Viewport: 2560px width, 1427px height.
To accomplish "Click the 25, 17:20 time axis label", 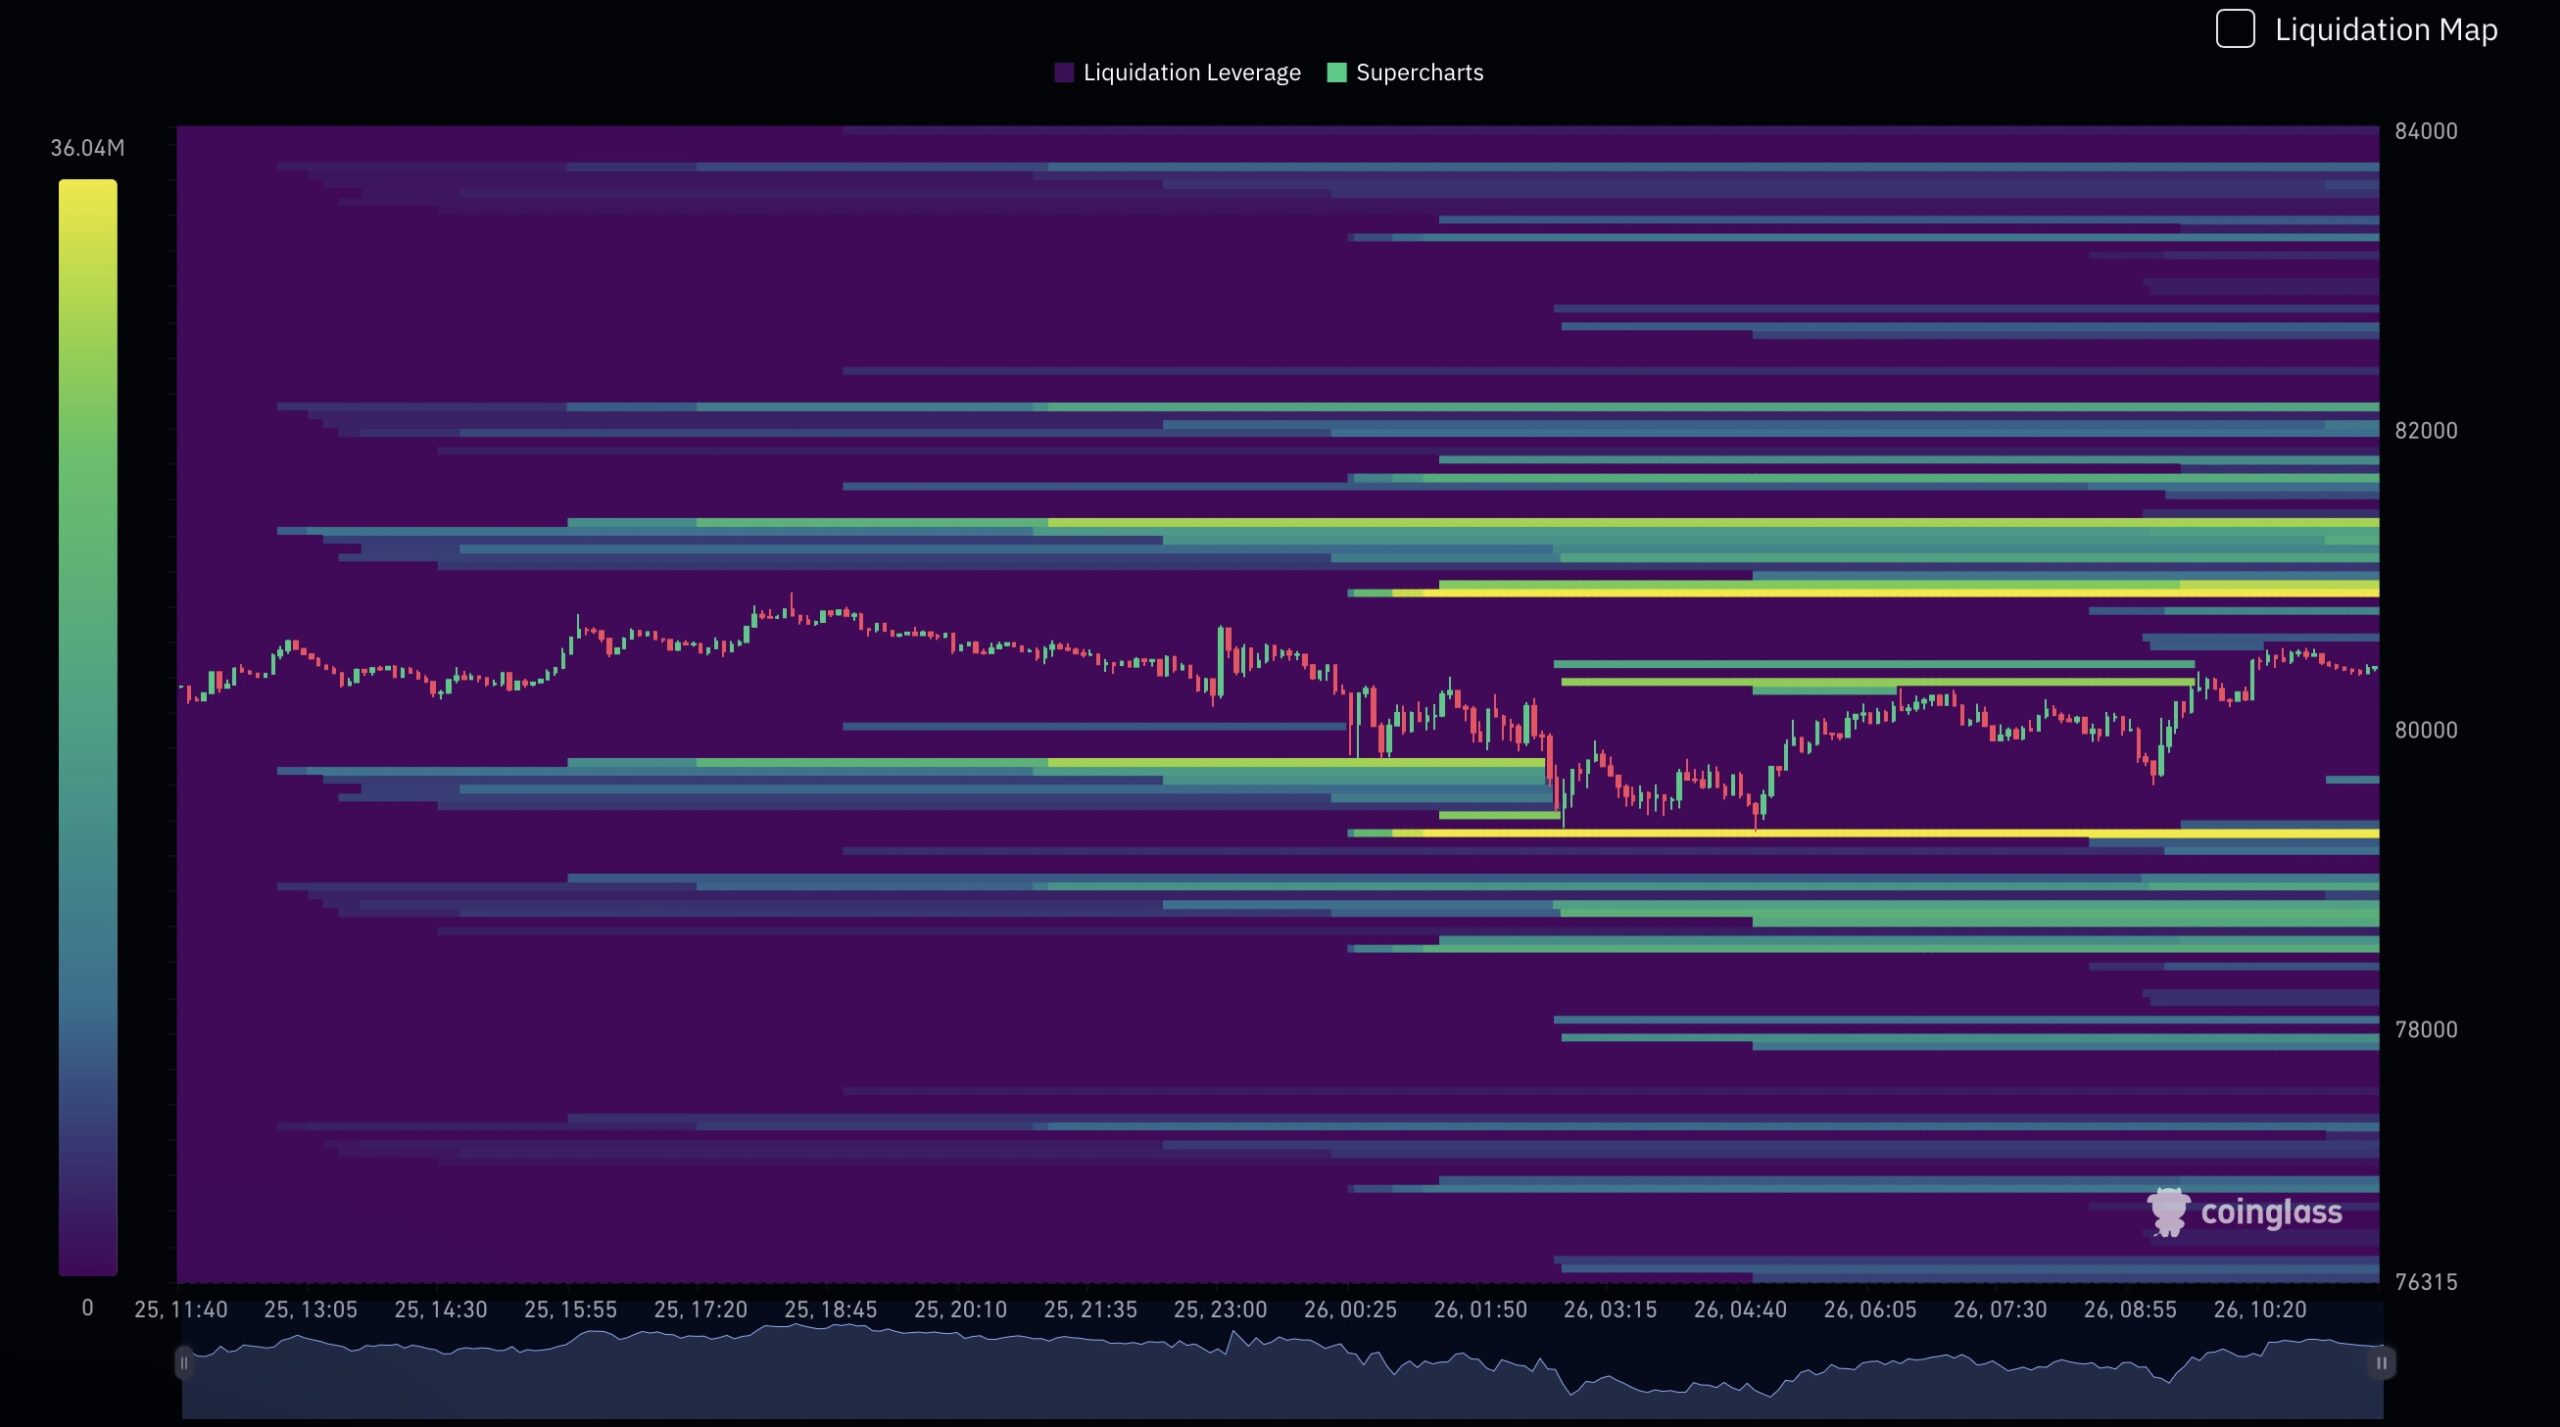I will point(701,1310).
